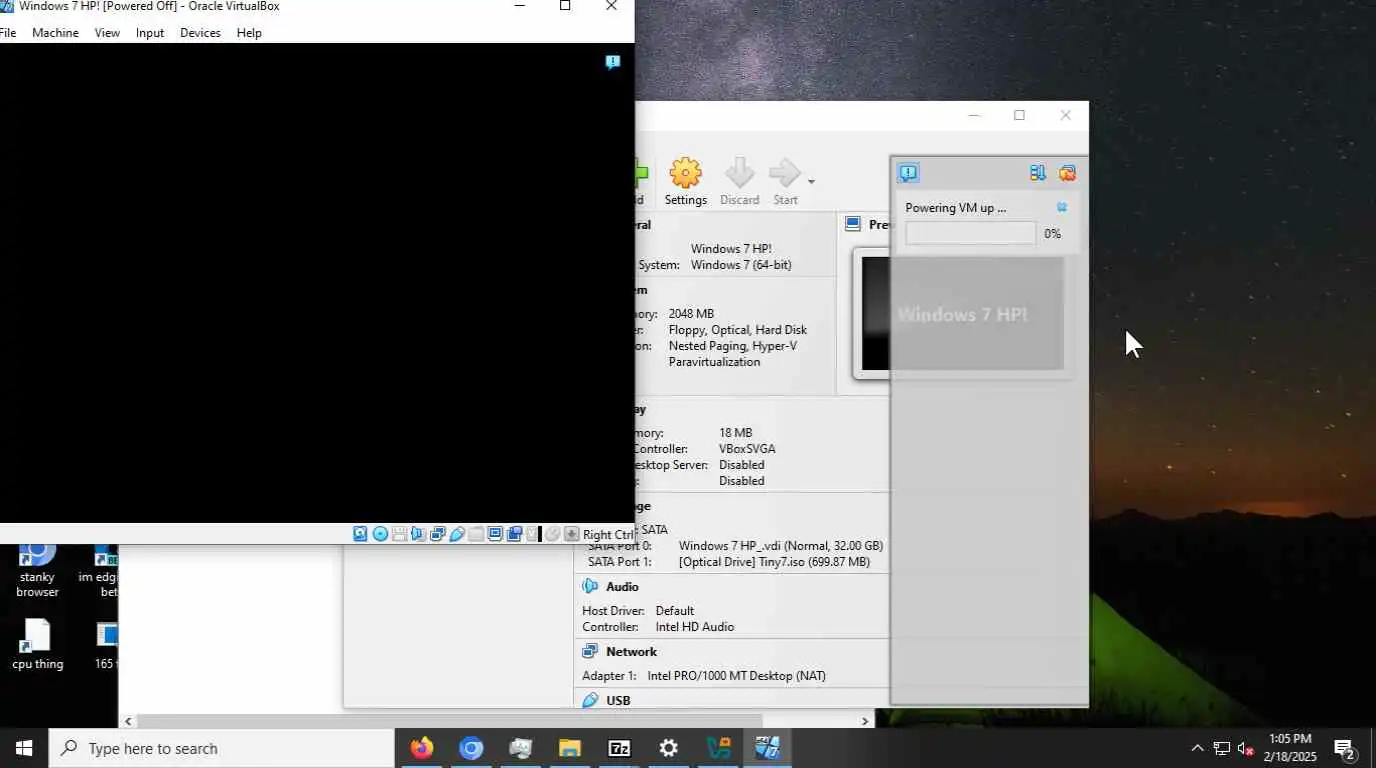Collapse the Network section header
Screen dimensions: 1376x768
click(x=631, y=652)
